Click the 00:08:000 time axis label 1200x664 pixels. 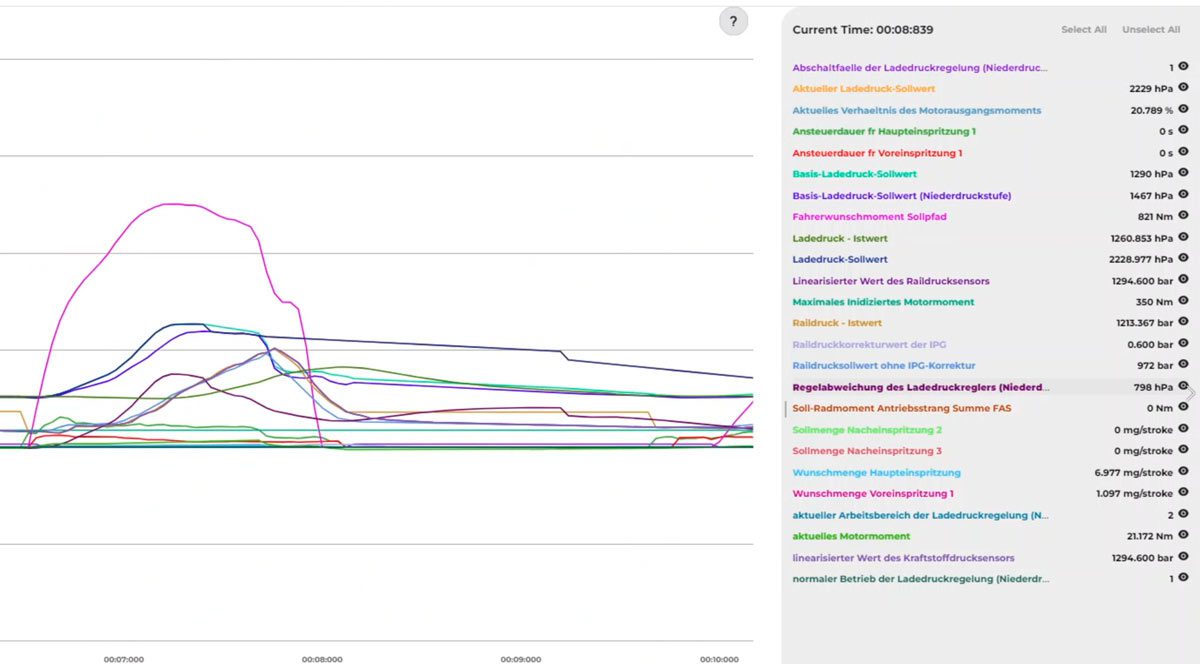point(322,659)
